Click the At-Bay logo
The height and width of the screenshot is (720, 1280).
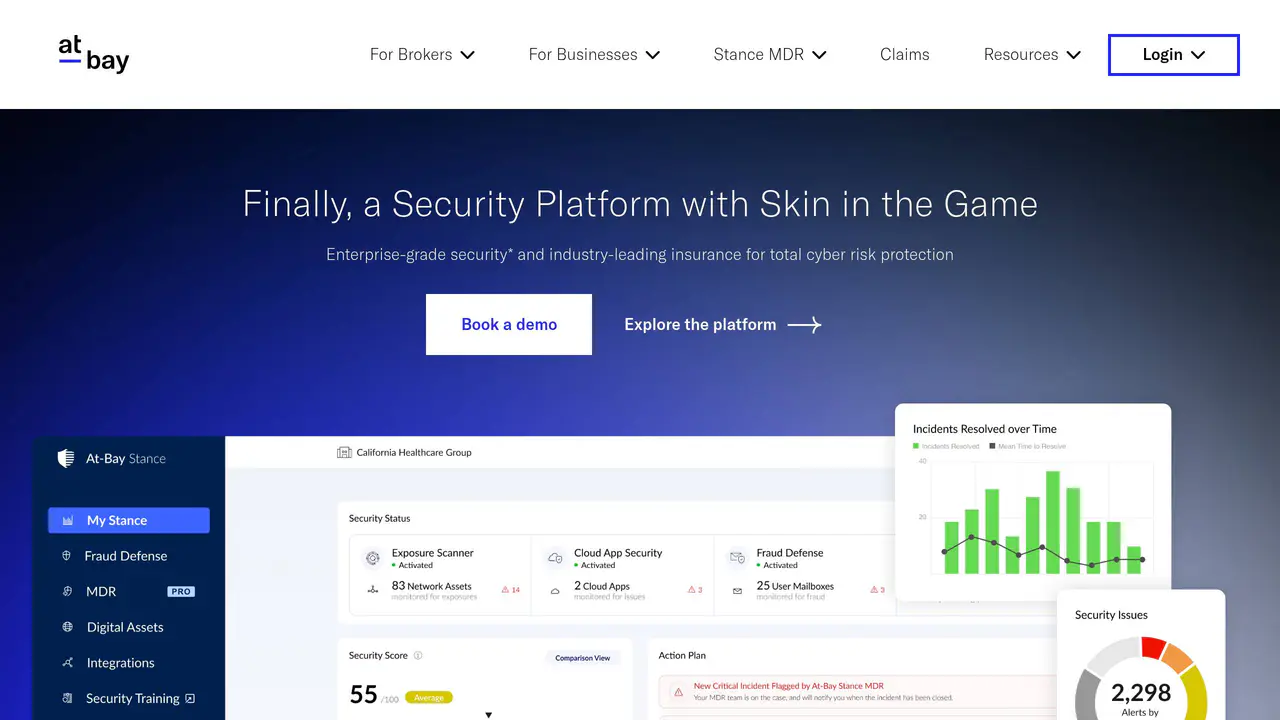[94, 54]
